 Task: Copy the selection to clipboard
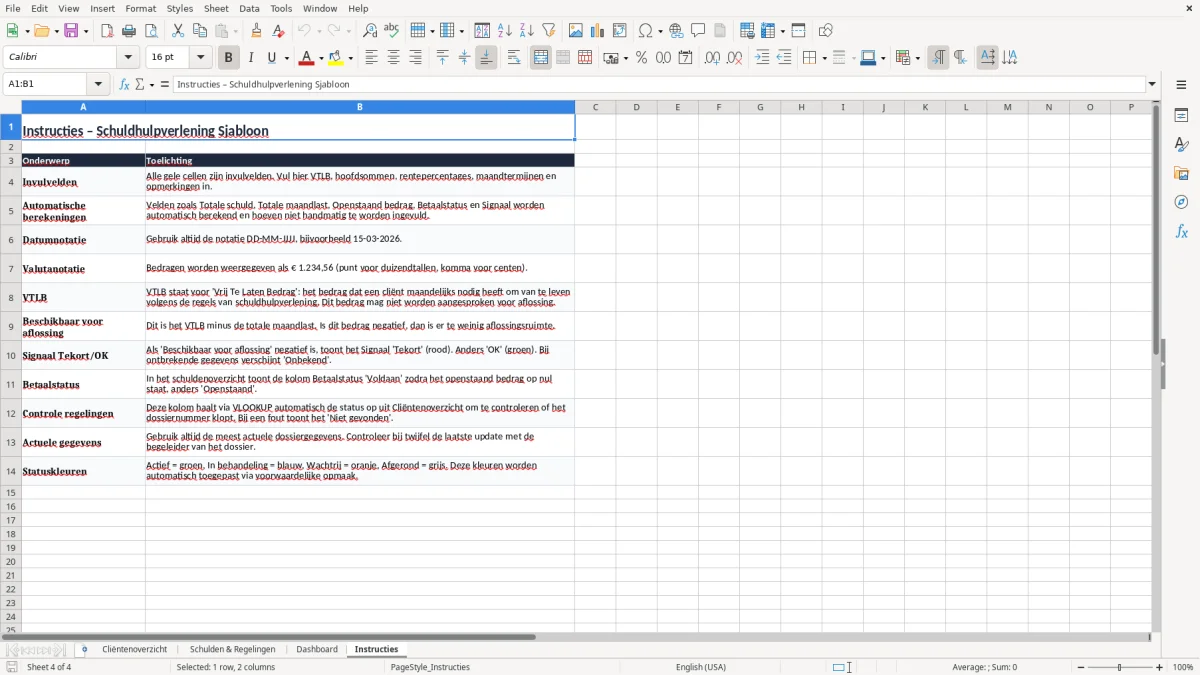[199, 31]
